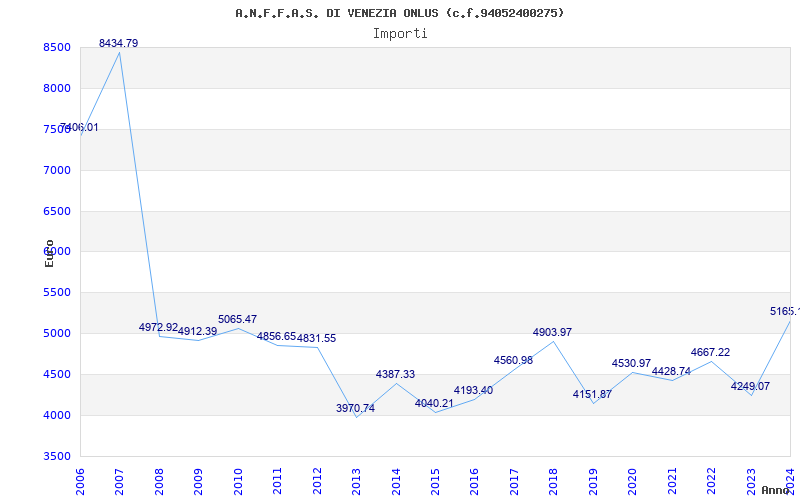Image resolution: width=800 pixels, height=500 pixels.
Task: Select the 2022 x-axis year label
Action: (712, 482)
